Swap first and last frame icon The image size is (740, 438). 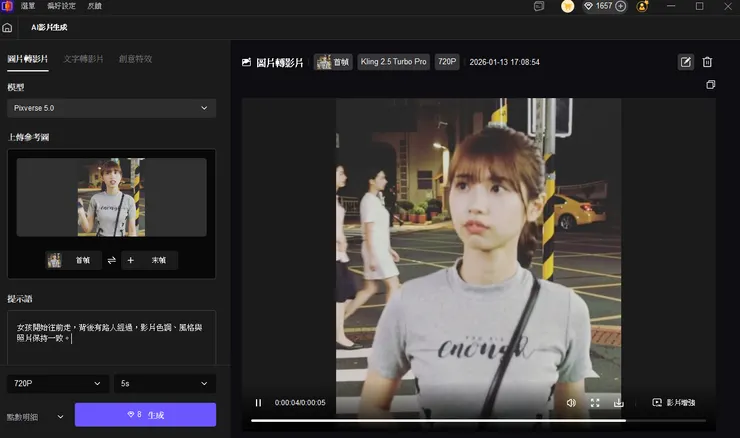(x=111, y=260)
